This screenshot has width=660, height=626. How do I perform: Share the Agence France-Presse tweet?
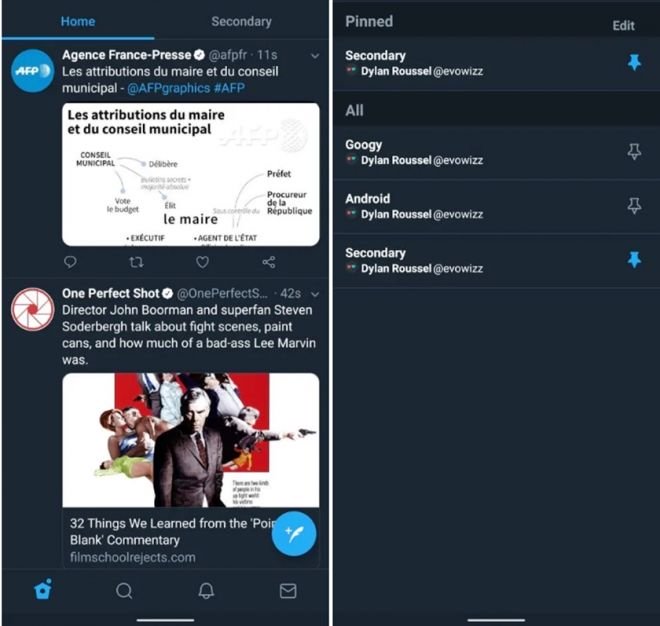pos(269,262)
